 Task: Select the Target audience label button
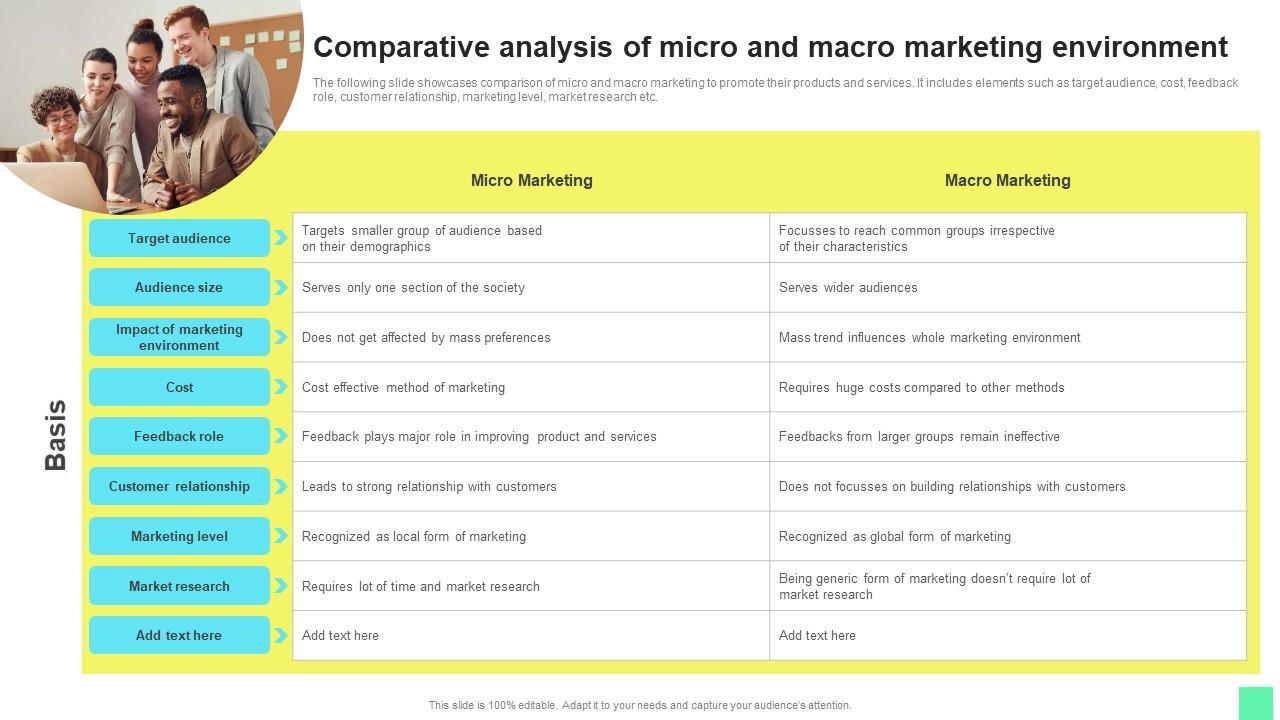(179, 238)
